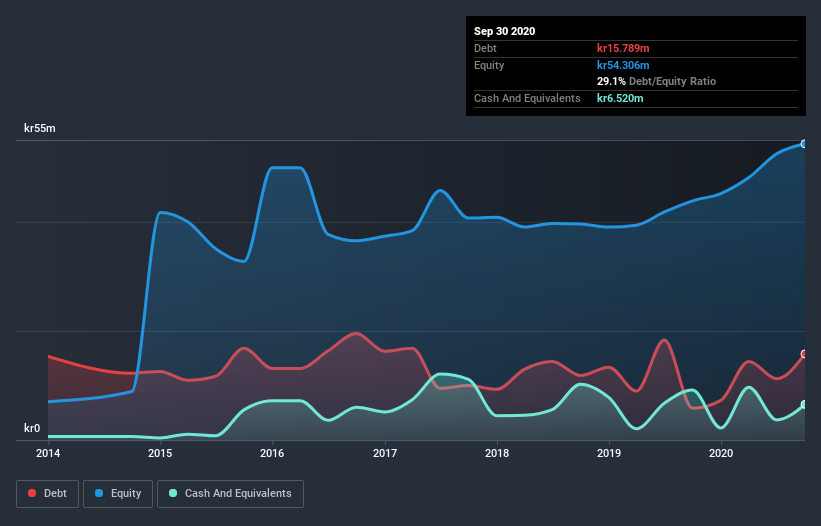Toggle the Cash And Equivalents legend button
This screenshot has width=821, height=526.
[x=230, y=494]
